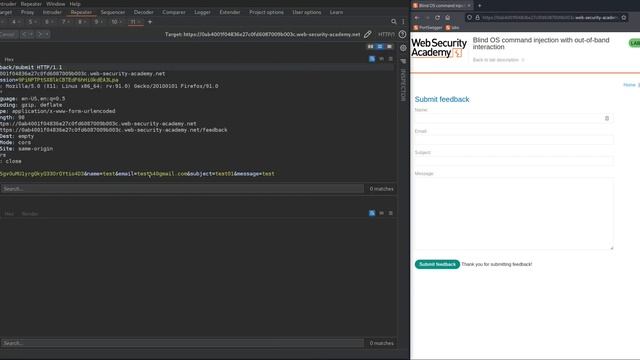The image size is (640, 360).
Task: Open the Help menu
Action: (x=75, y=4)
